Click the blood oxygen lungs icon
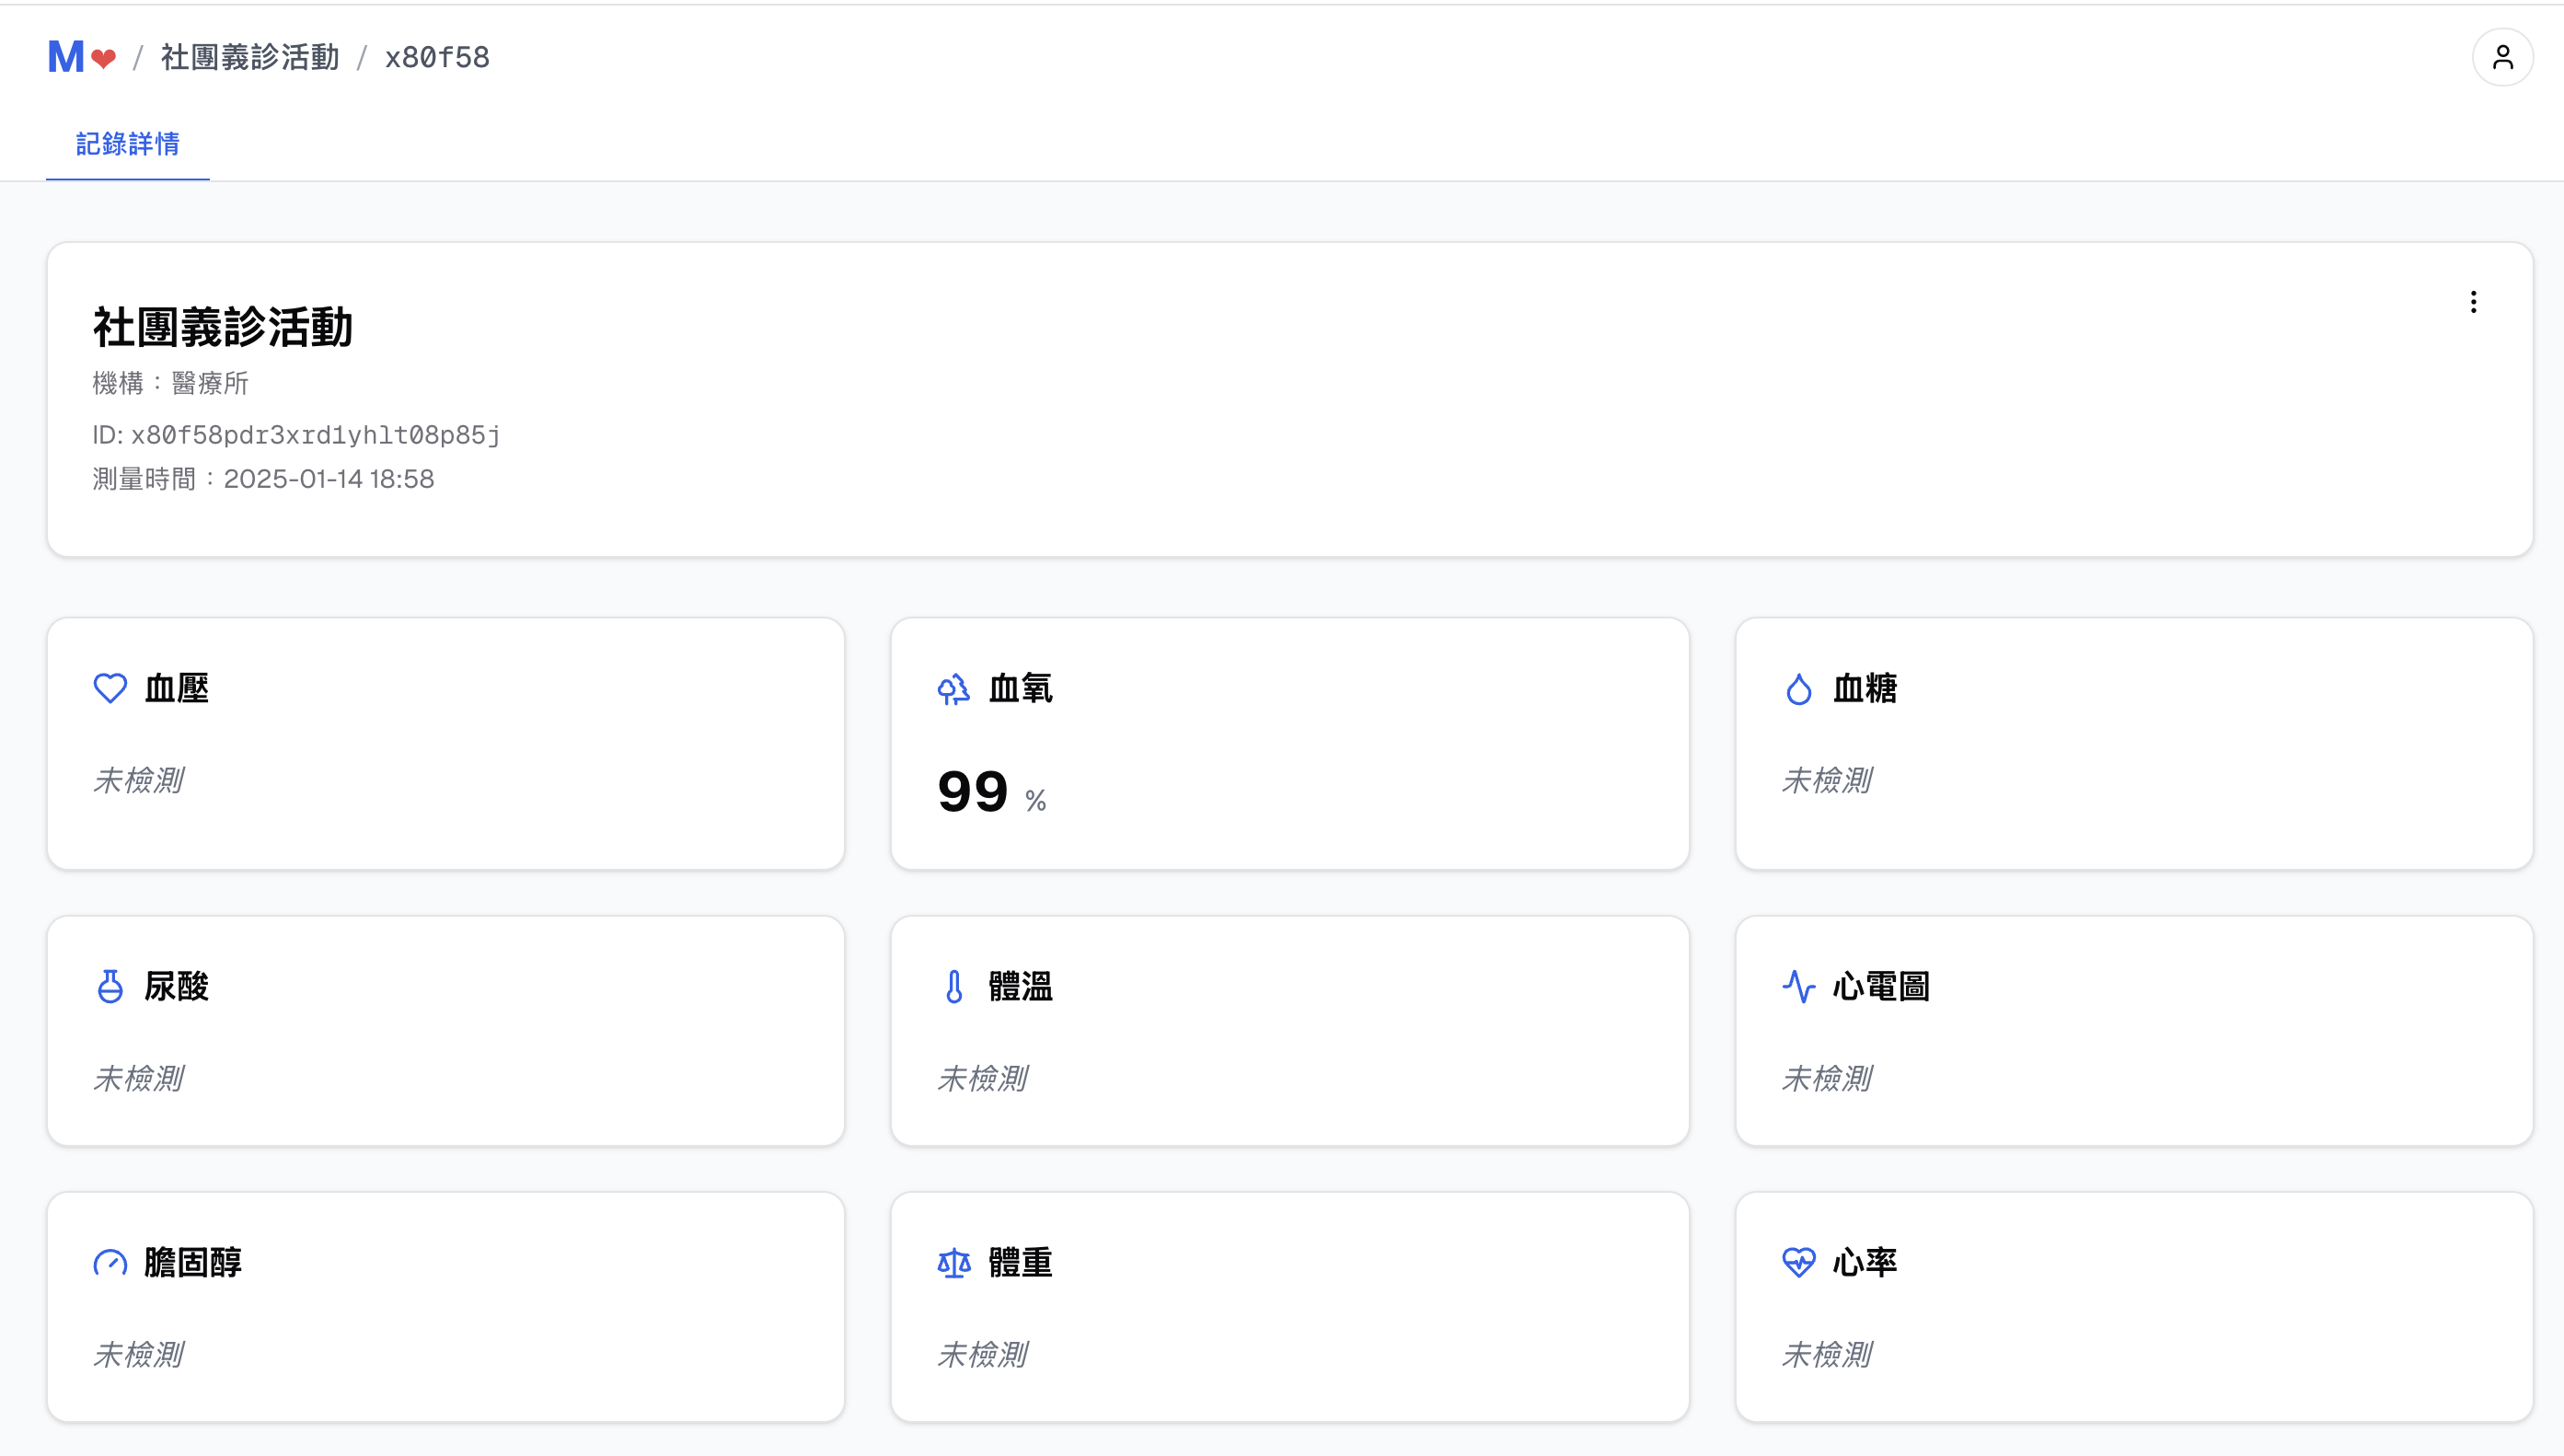Image resolution: width=2564 pixels, height=1456 pixels. coord(953,688)
